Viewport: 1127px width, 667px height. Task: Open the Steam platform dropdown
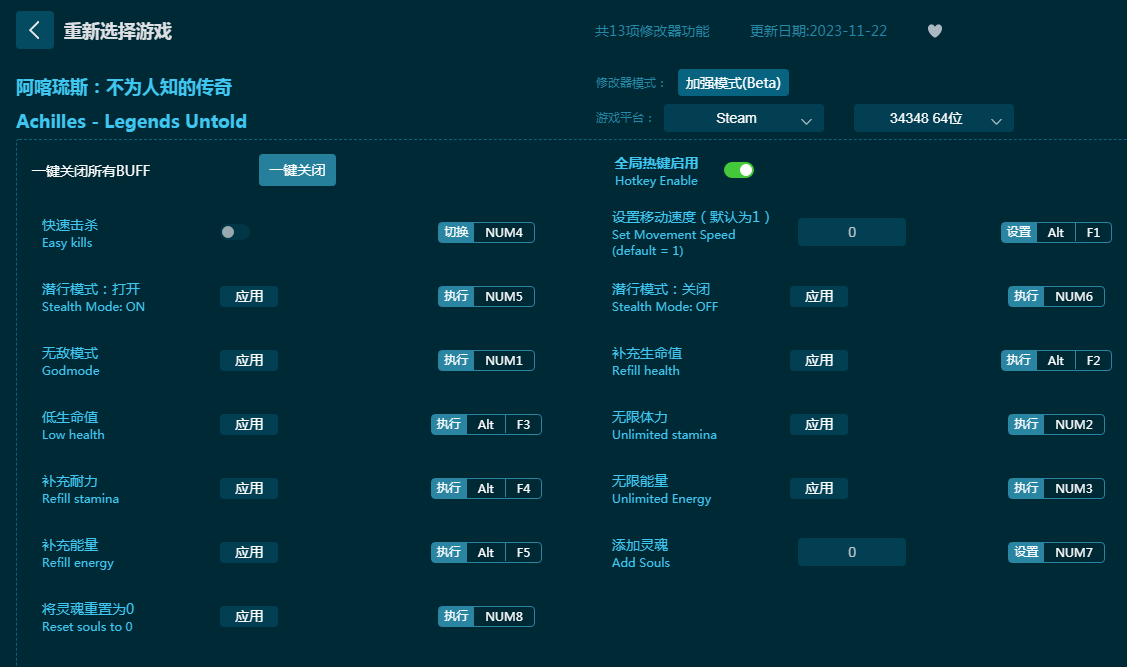744,119
